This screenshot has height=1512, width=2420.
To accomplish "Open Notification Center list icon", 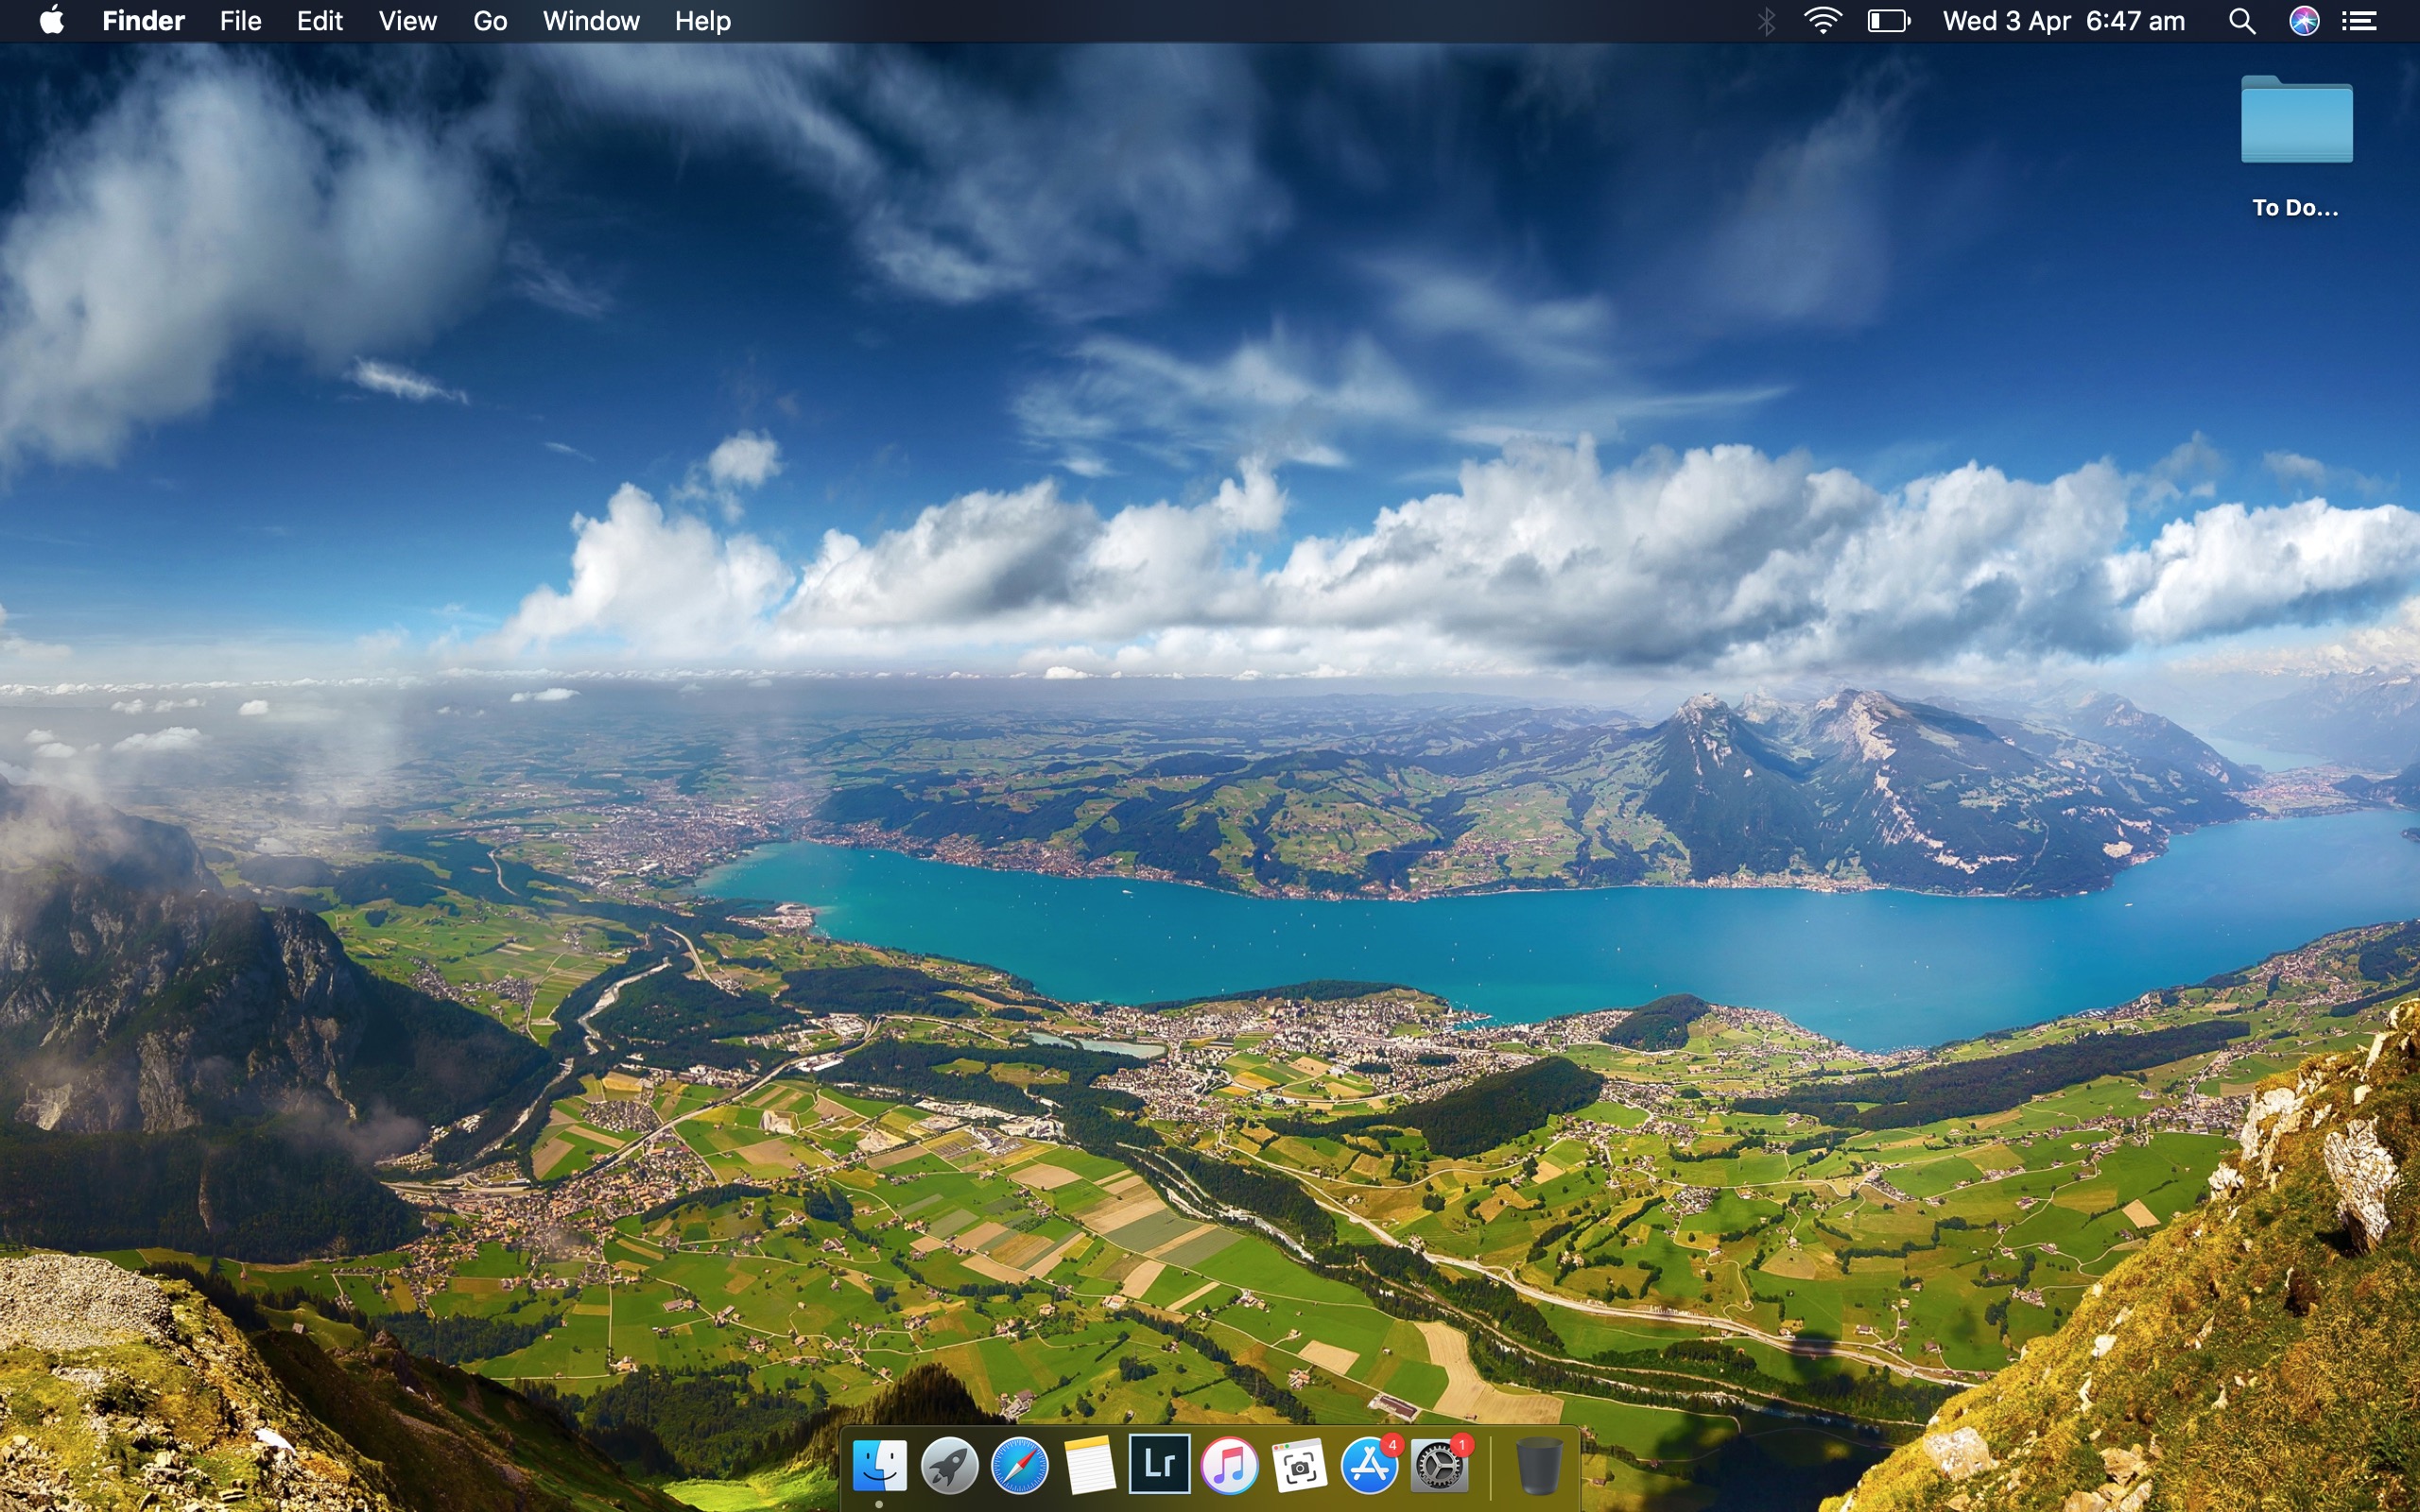I will click(x=2360, y=21).
